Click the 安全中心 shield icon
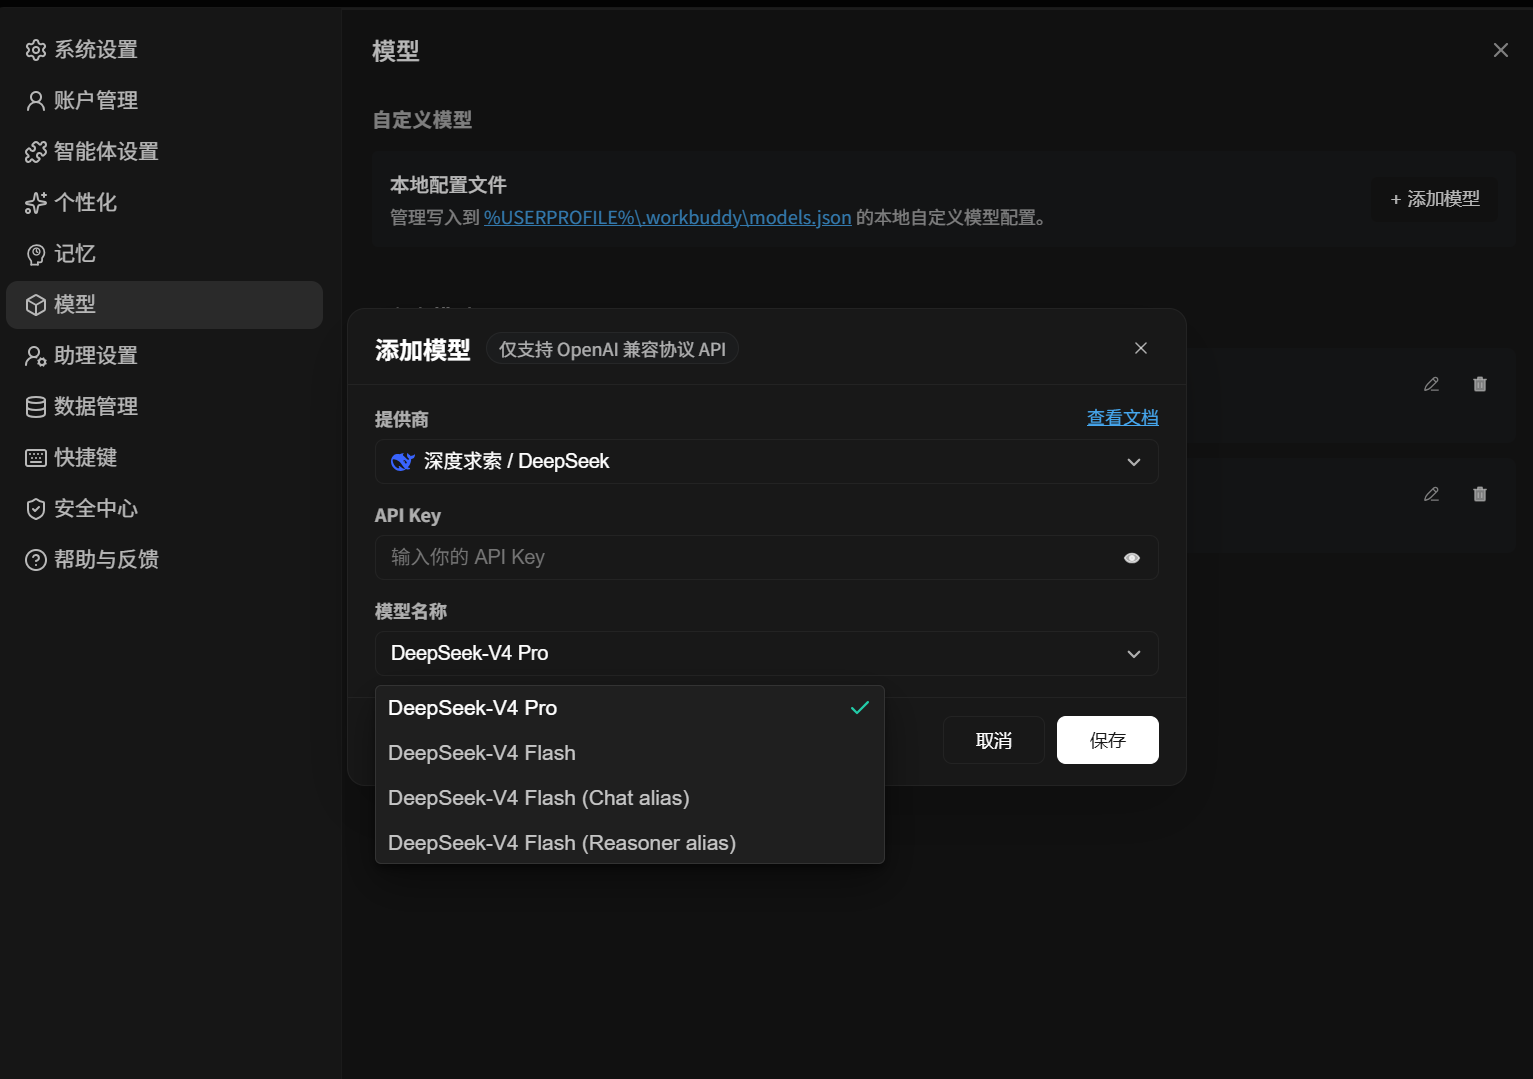Screen dimensions: 1533x1079 pos(36,509)
